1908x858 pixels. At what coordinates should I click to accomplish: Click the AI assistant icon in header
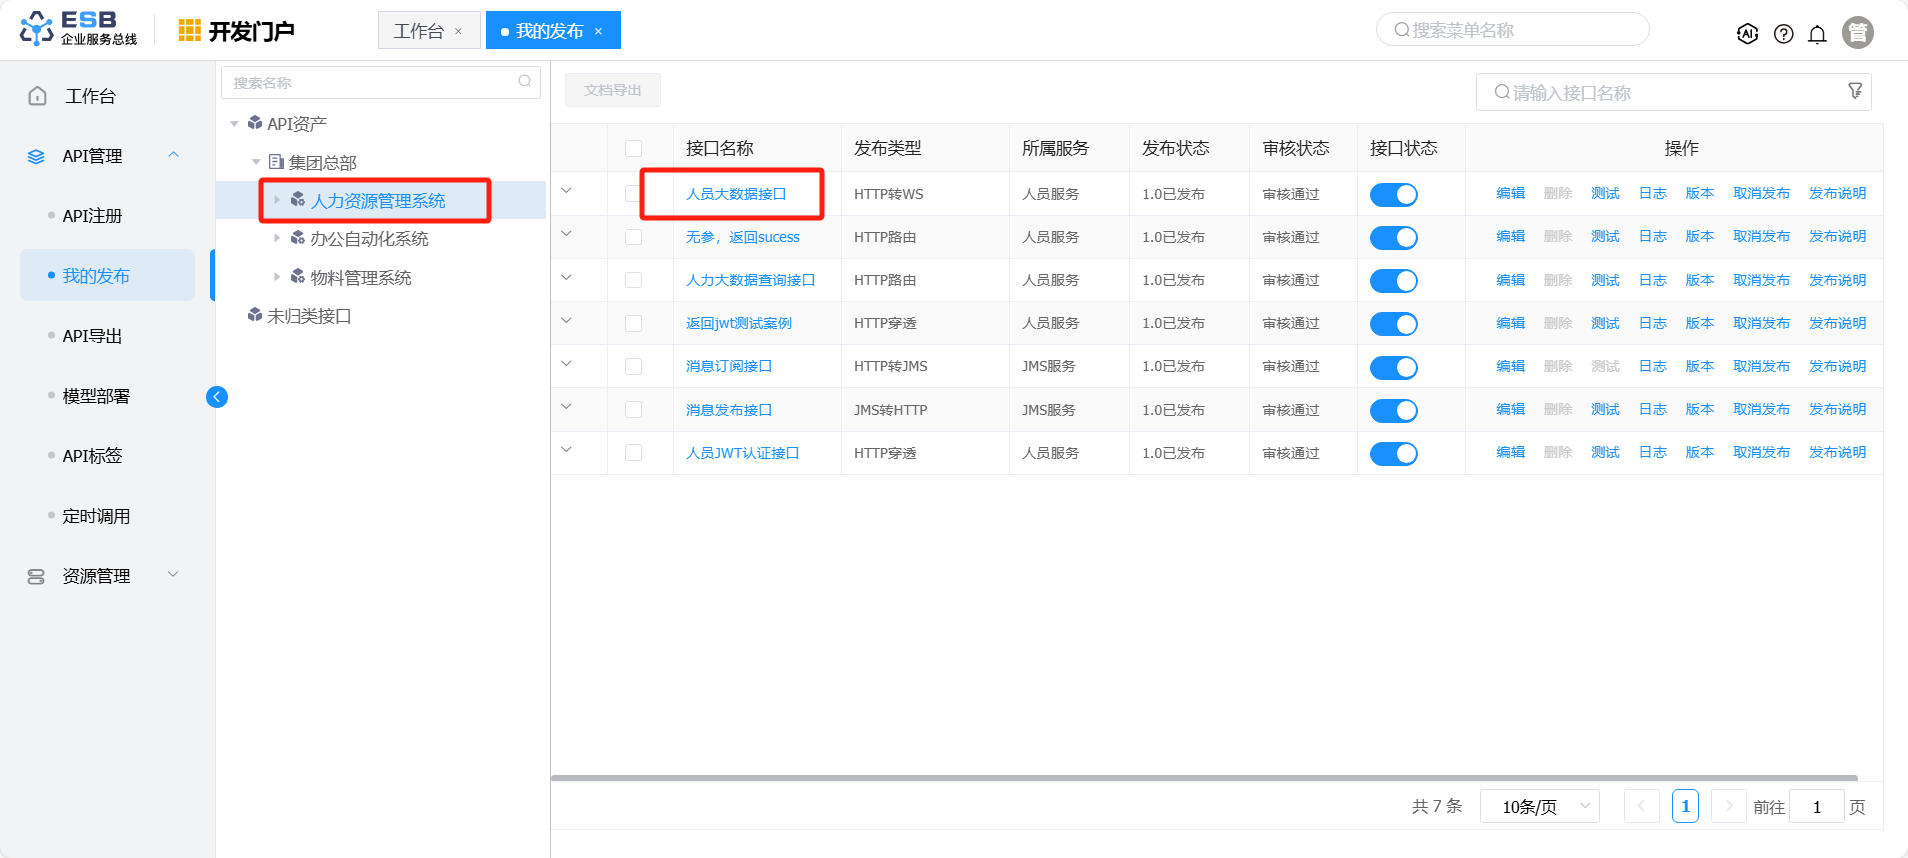click(x=1747, y=34)
